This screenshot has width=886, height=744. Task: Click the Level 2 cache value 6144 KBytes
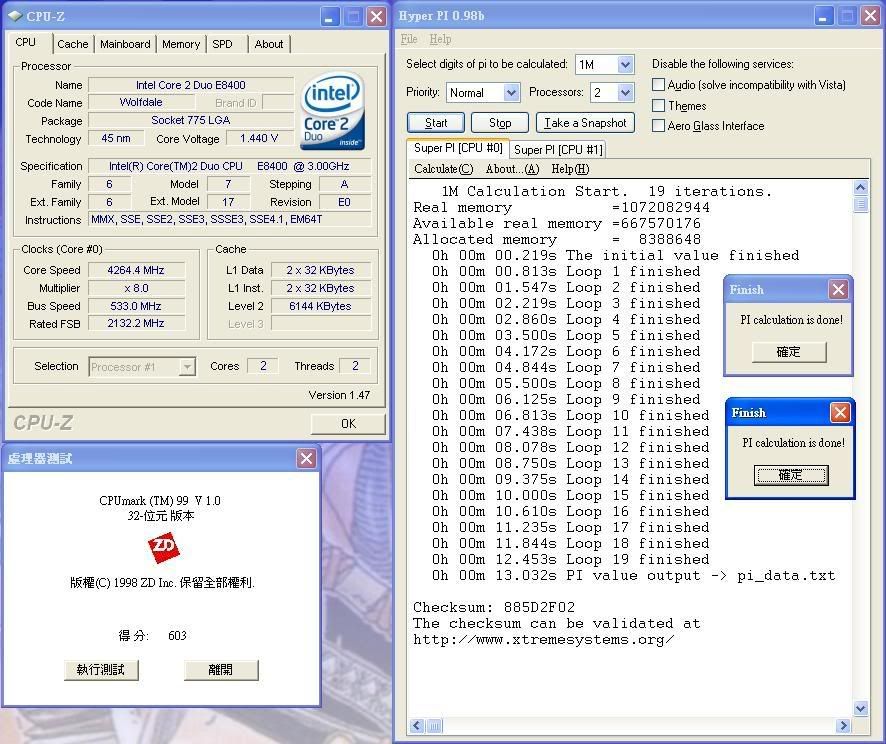(320, 306)
